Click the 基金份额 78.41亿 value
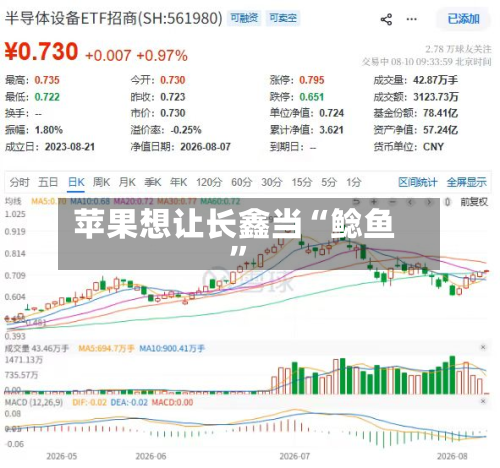The height and width of the screenshot is (468, 500). tap(440, 113)
